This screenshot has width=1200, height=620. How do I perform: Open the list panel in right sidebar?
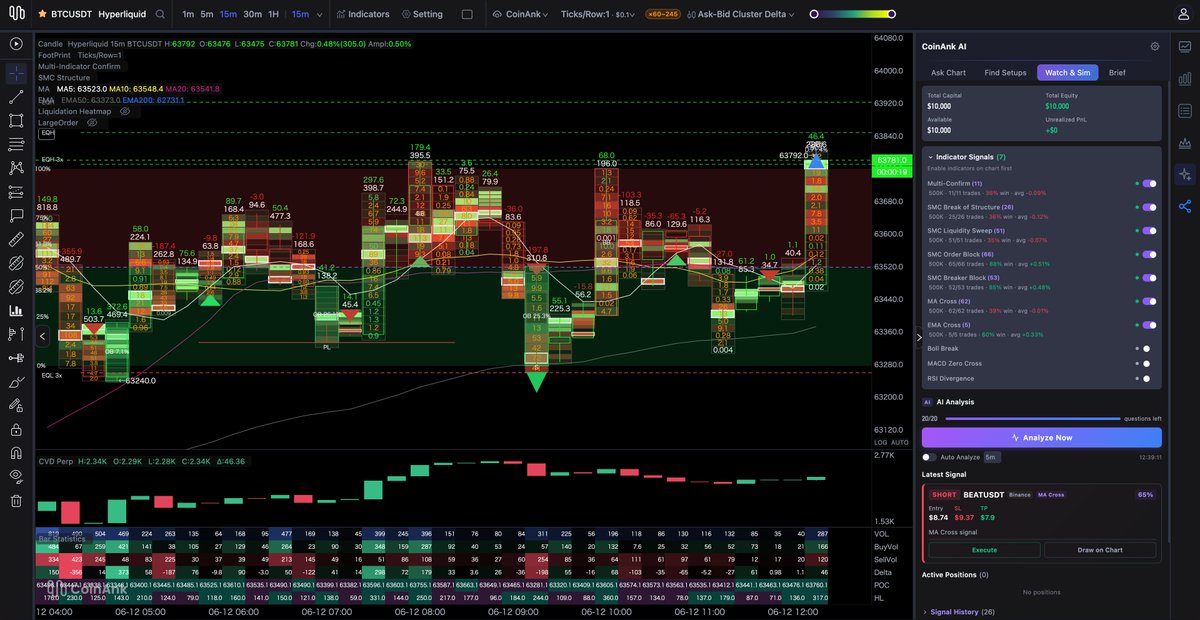click(x=1185, y=111)
